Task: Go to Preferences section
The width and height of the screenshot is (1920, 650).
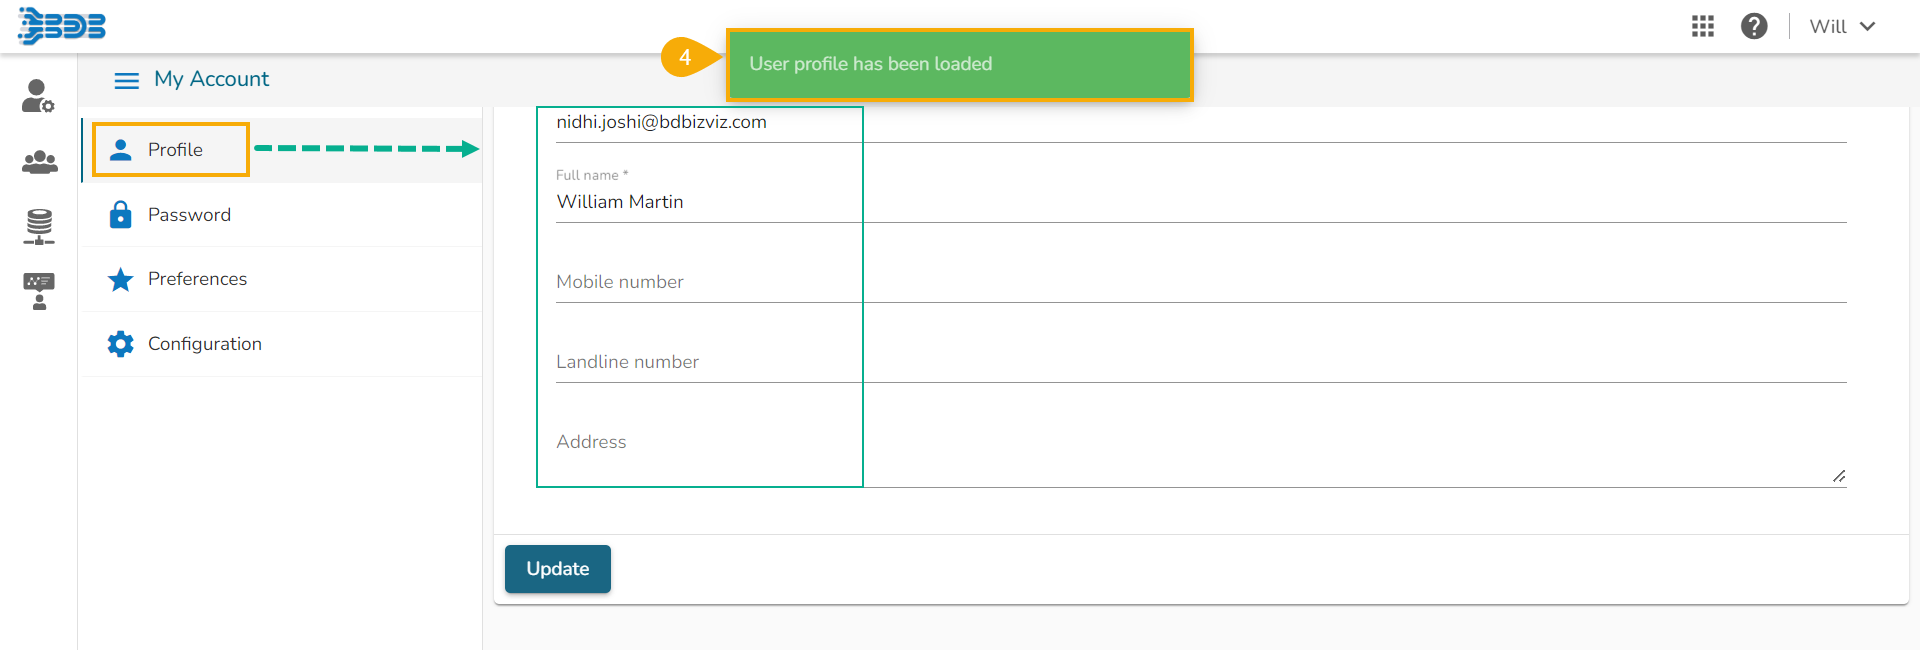Action: 197,279
